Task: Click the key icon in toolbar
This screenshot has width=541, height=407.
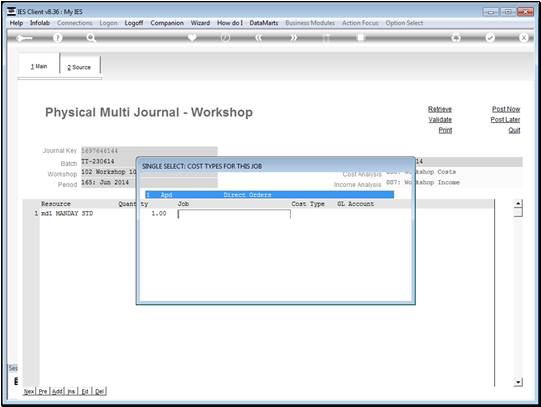Action: coord(24,38)
